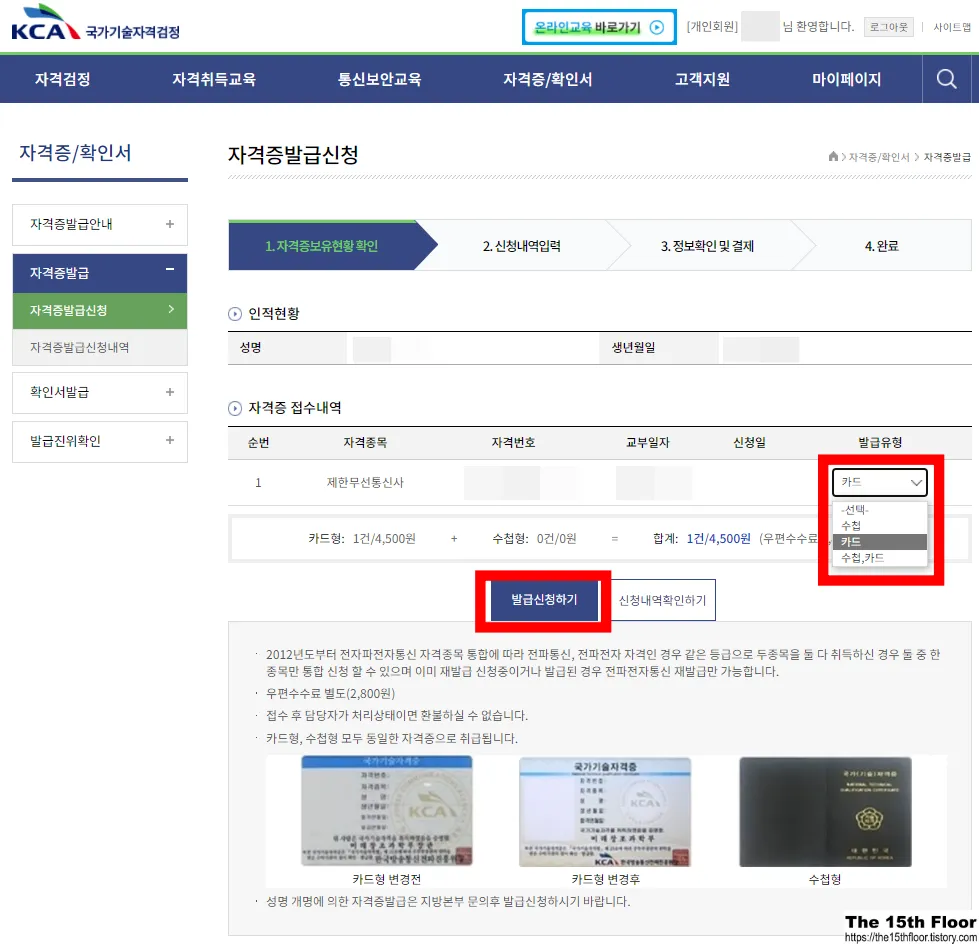This screenshot has width=979, height=944.
Task: Click the 수첩형 sample image
Action: [x=825, y=812]
